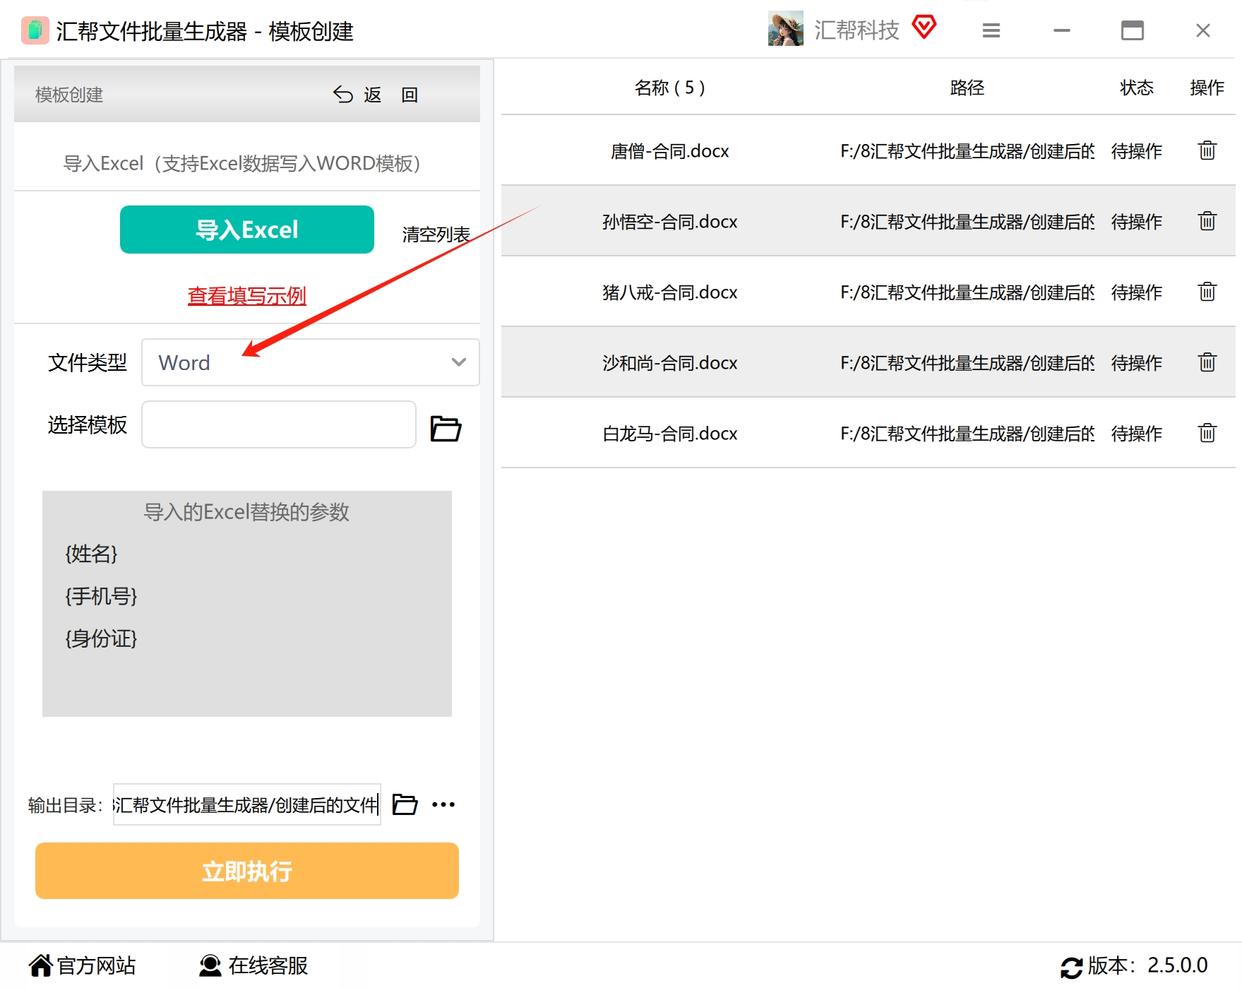Expand the 文件类型 Word dropdown
Screen dimensions: 1242x988
pyautogui.click(x=311, y=362)
